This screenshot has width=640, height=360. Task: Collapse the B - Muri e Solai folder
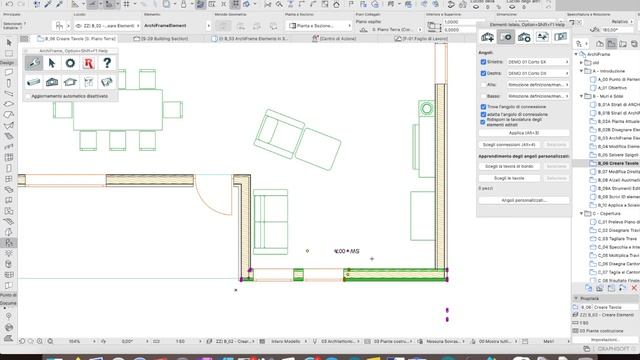point(581,96)
